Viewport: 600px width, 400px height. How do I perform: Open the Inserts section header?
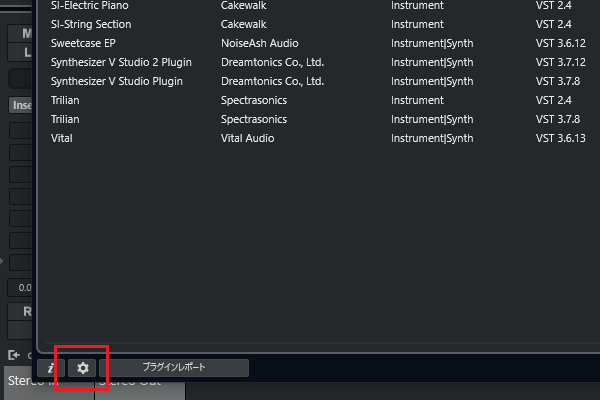20,105
